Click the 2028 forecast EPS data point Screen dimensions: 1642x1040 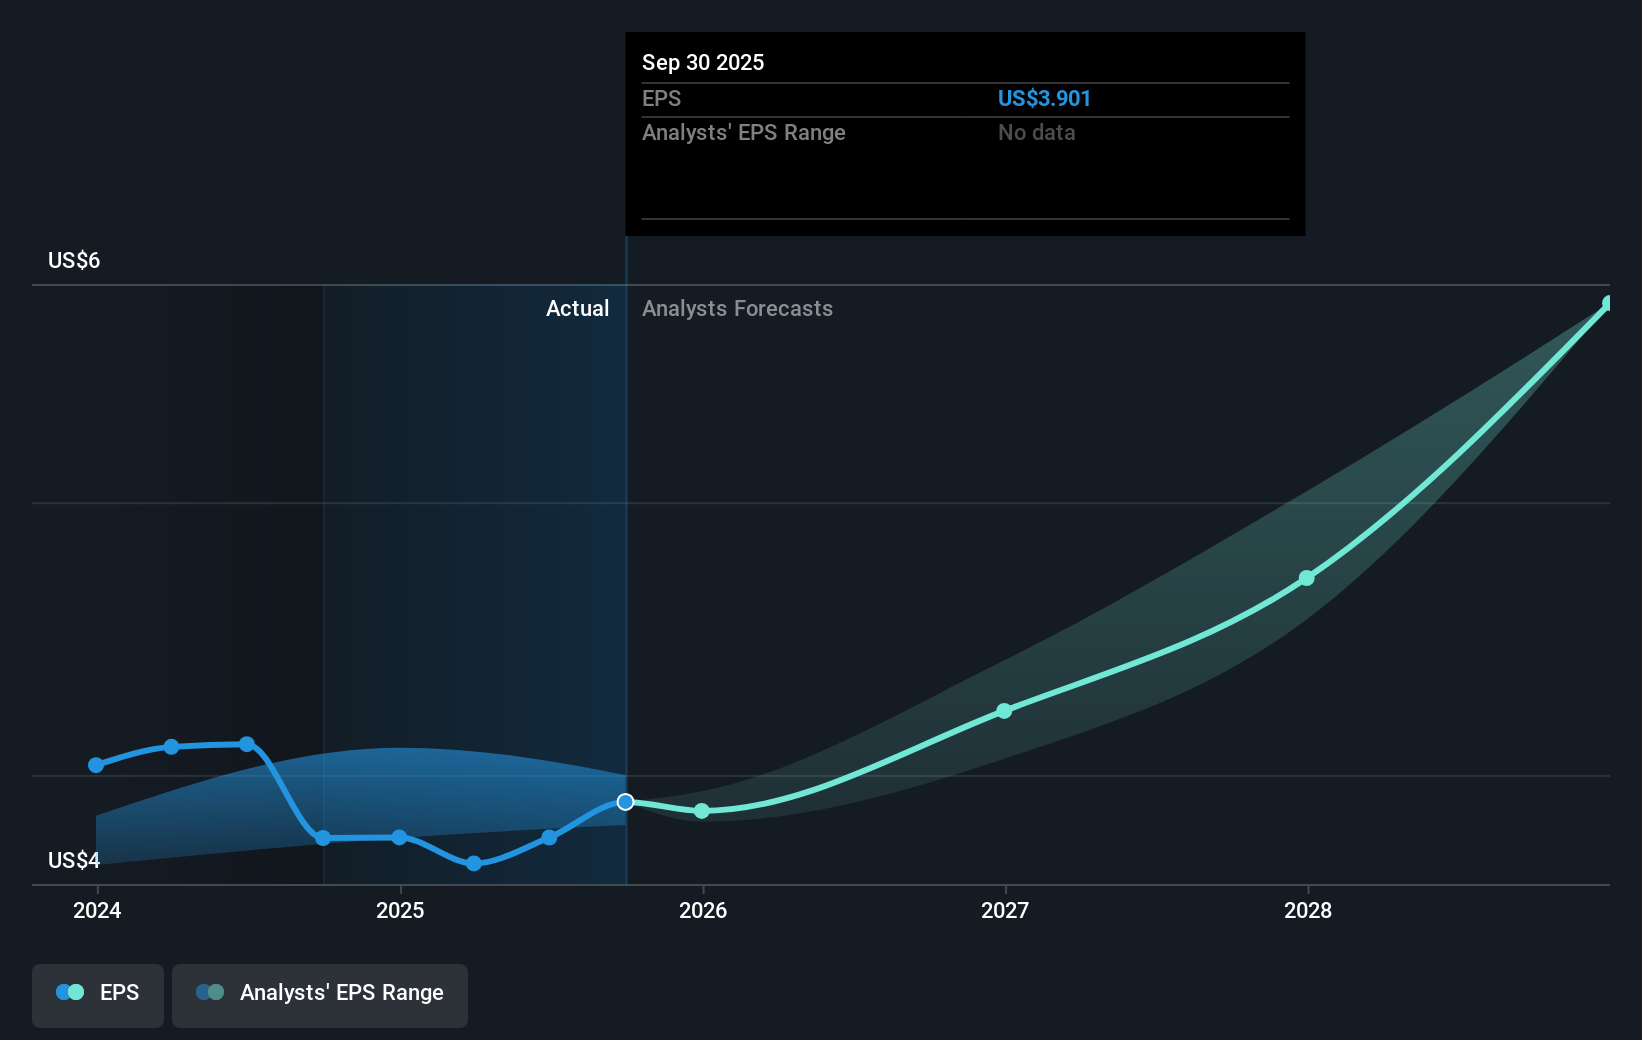pyautogui.click(x=1307, y=578)
